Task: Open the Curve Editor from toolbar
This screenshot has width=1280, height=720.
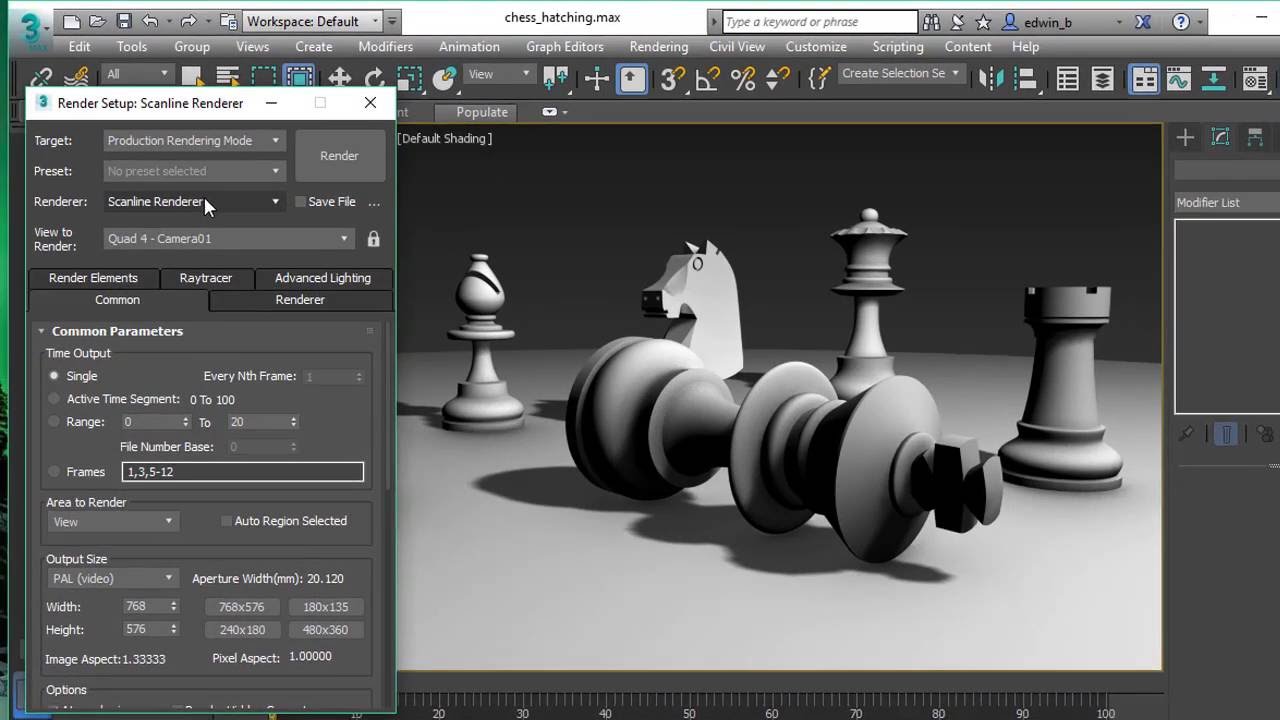Action: 1178,78
